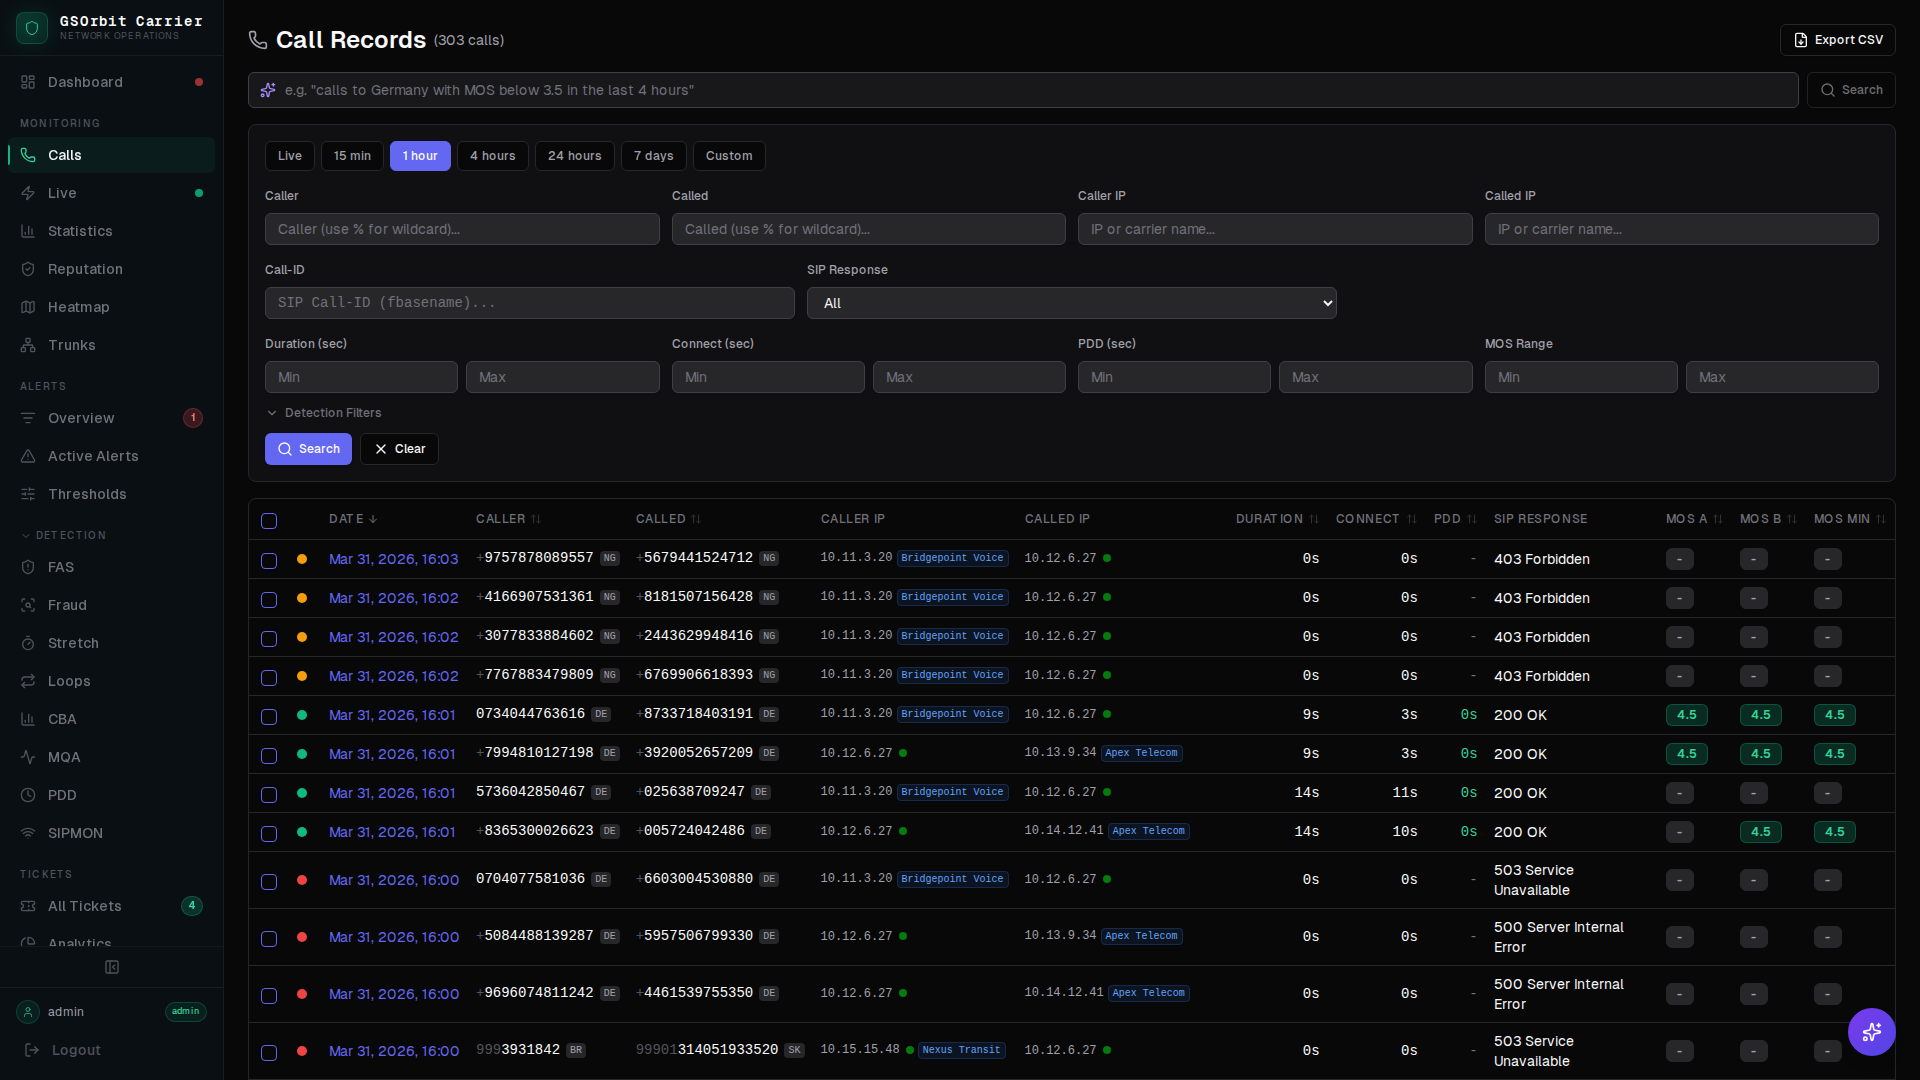
Task: Open the floating AI assistant button
Action: 1871,1032
